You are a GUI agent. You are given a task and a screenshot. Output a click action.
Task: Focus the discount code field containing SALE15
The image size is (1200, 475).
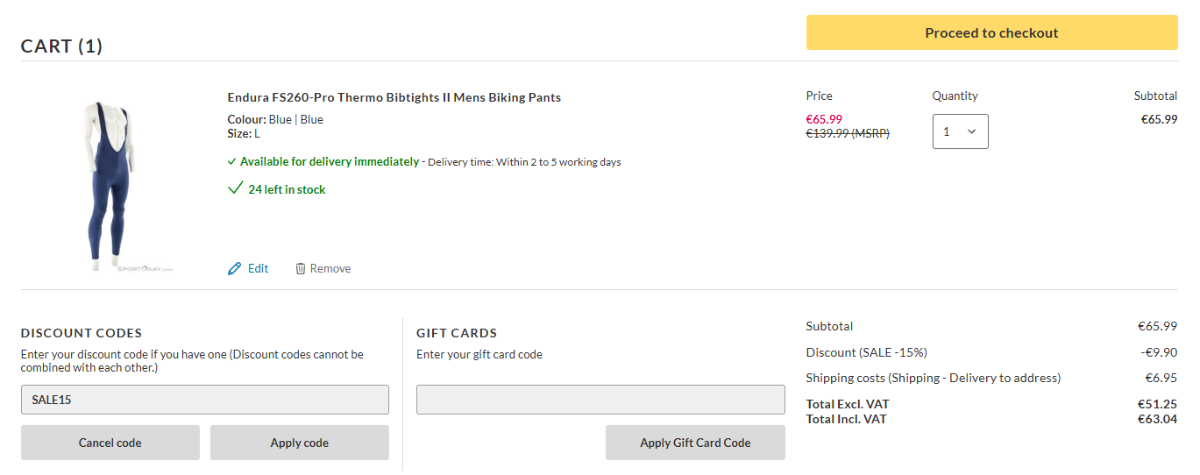click(205, 399)
